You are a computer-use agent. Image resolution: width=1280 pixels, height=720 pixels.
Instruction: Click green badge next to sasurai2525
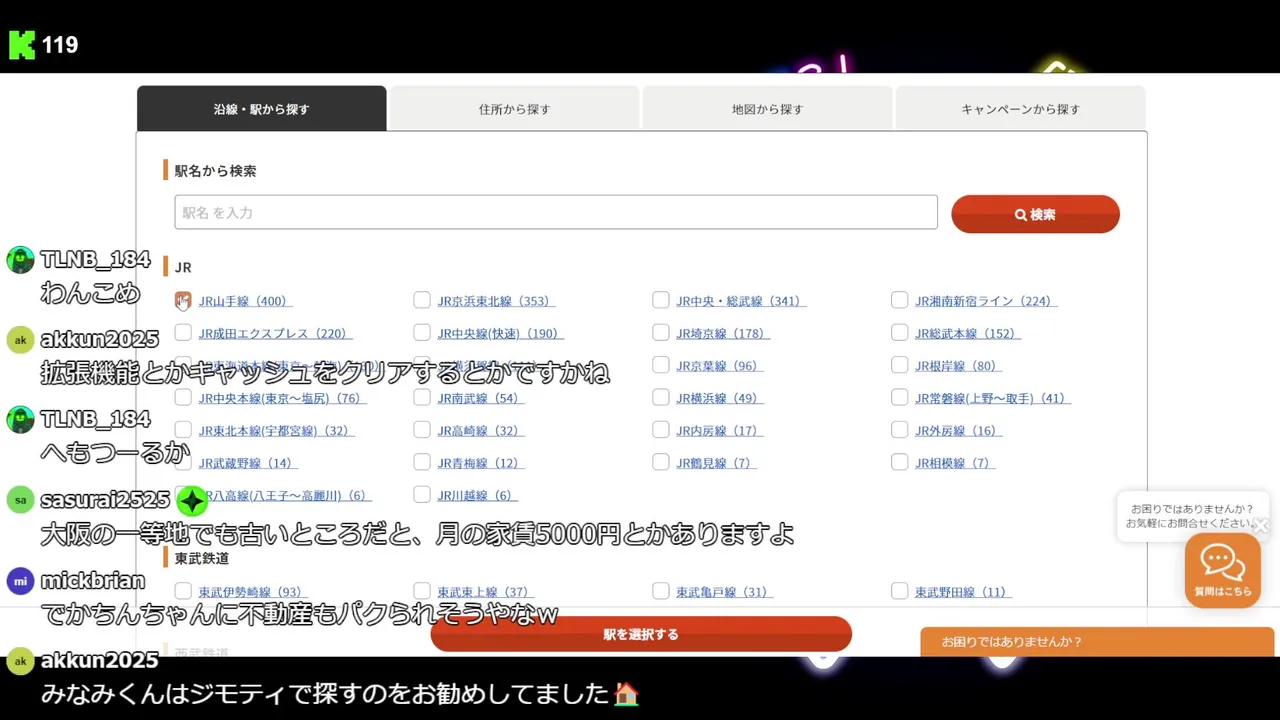click(191, 500)
